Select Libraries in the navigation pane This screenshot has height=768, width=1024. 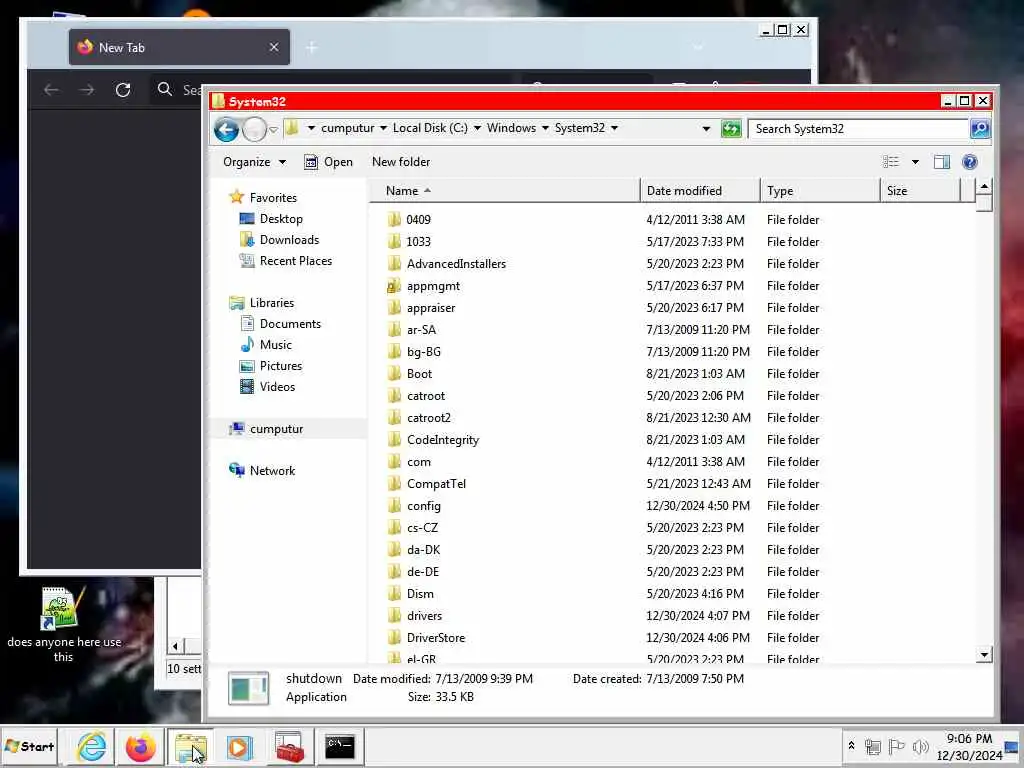(x=272, y=302)
